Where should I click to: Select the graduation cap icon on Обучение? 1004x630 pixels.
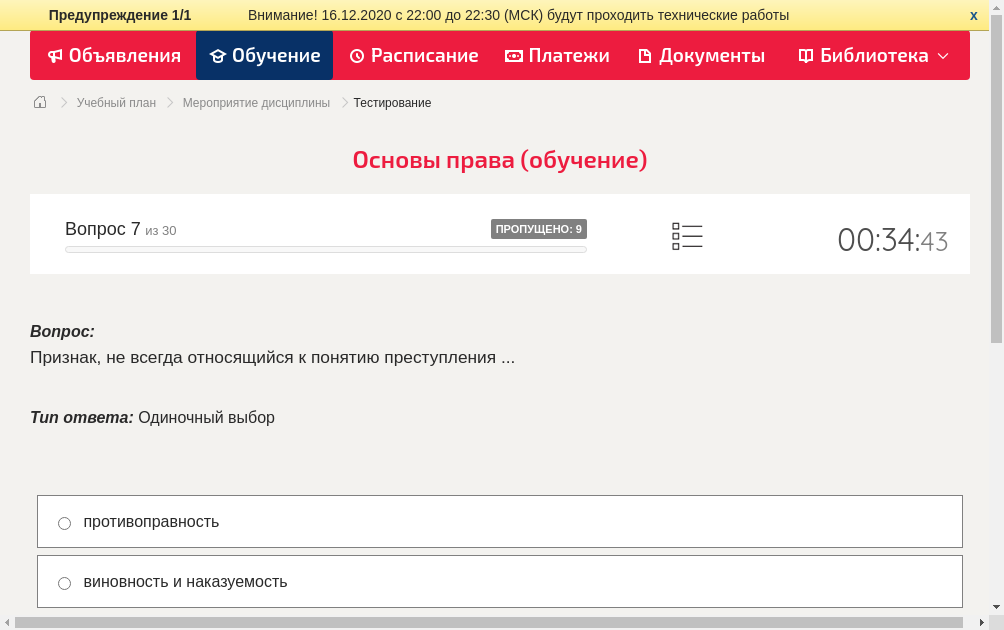pyautogui.click(x=219, y=56)
